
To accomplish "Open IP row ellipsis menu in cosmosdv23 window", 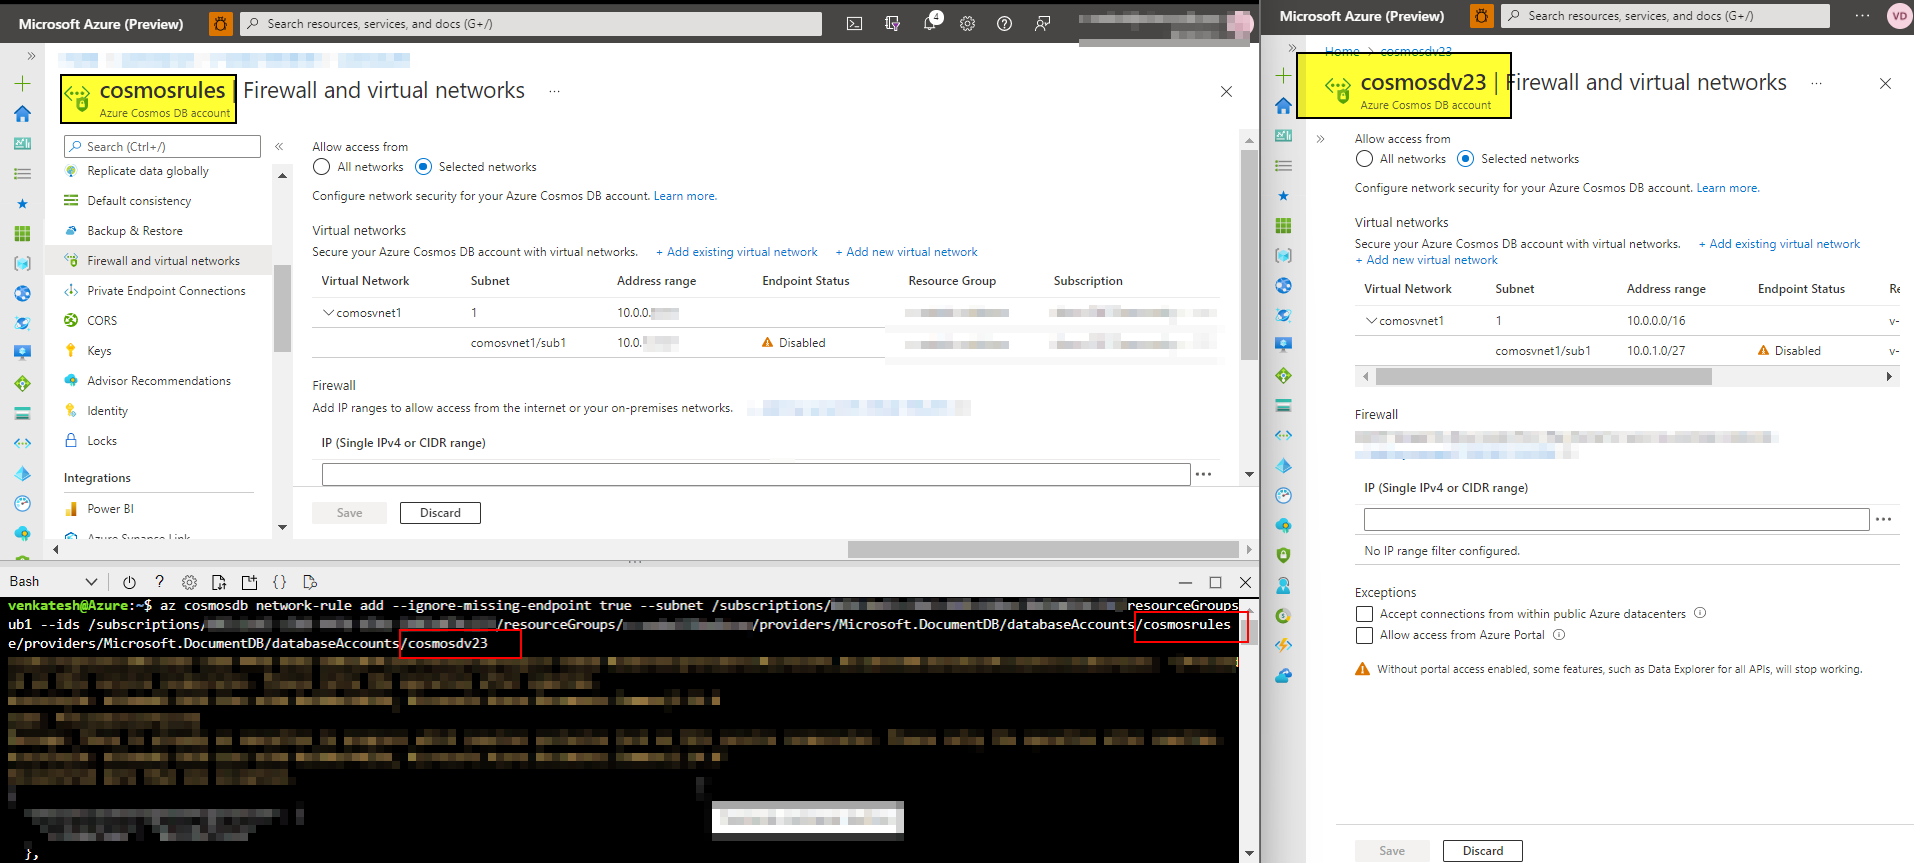I will point(1883,519).
